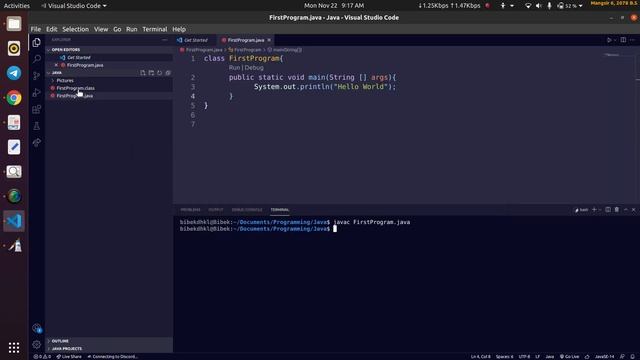Split the terminal panel

(x=608, y=210)
